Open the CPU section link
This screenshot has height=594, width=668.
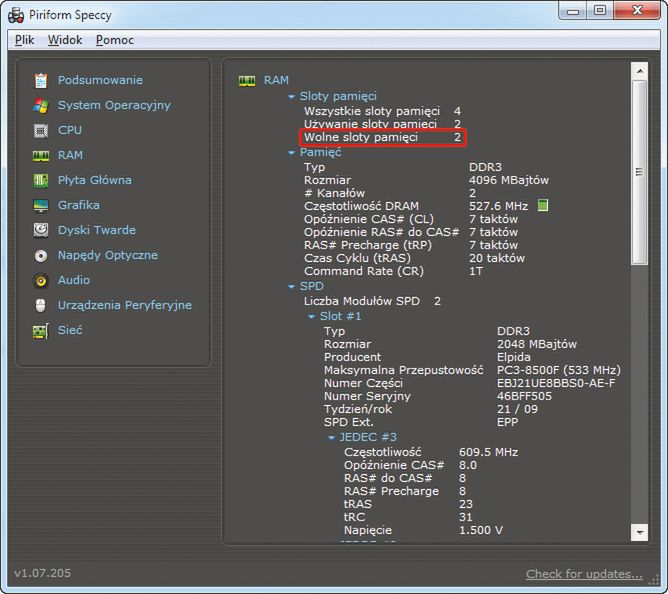pos(70,130)
